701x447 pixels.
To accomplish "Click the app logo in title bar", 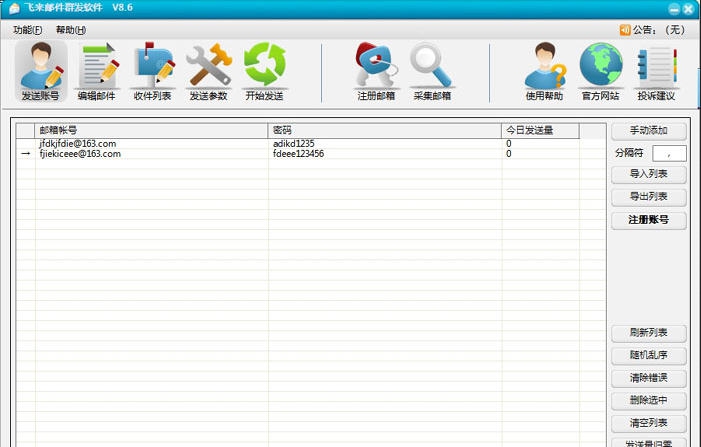I will [14, 8].
